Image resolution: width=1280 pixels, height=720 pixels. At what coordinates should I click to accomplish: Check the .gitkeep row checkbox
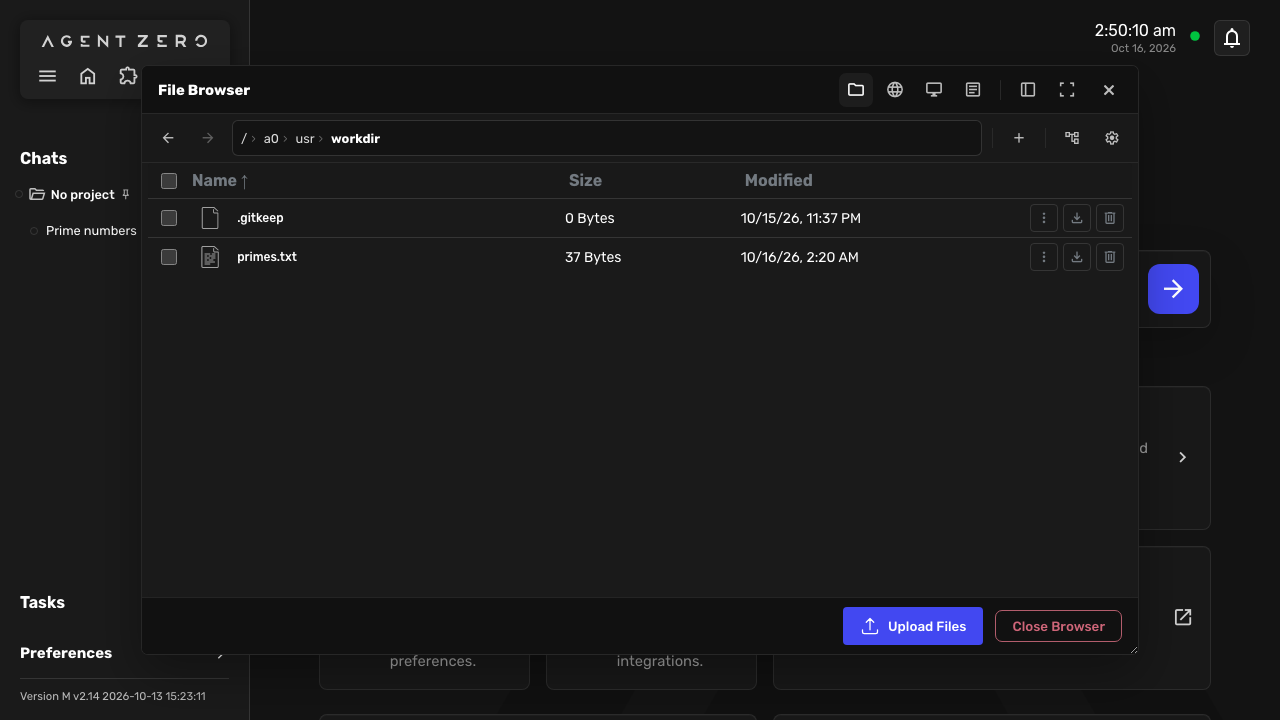coord(169,218)
